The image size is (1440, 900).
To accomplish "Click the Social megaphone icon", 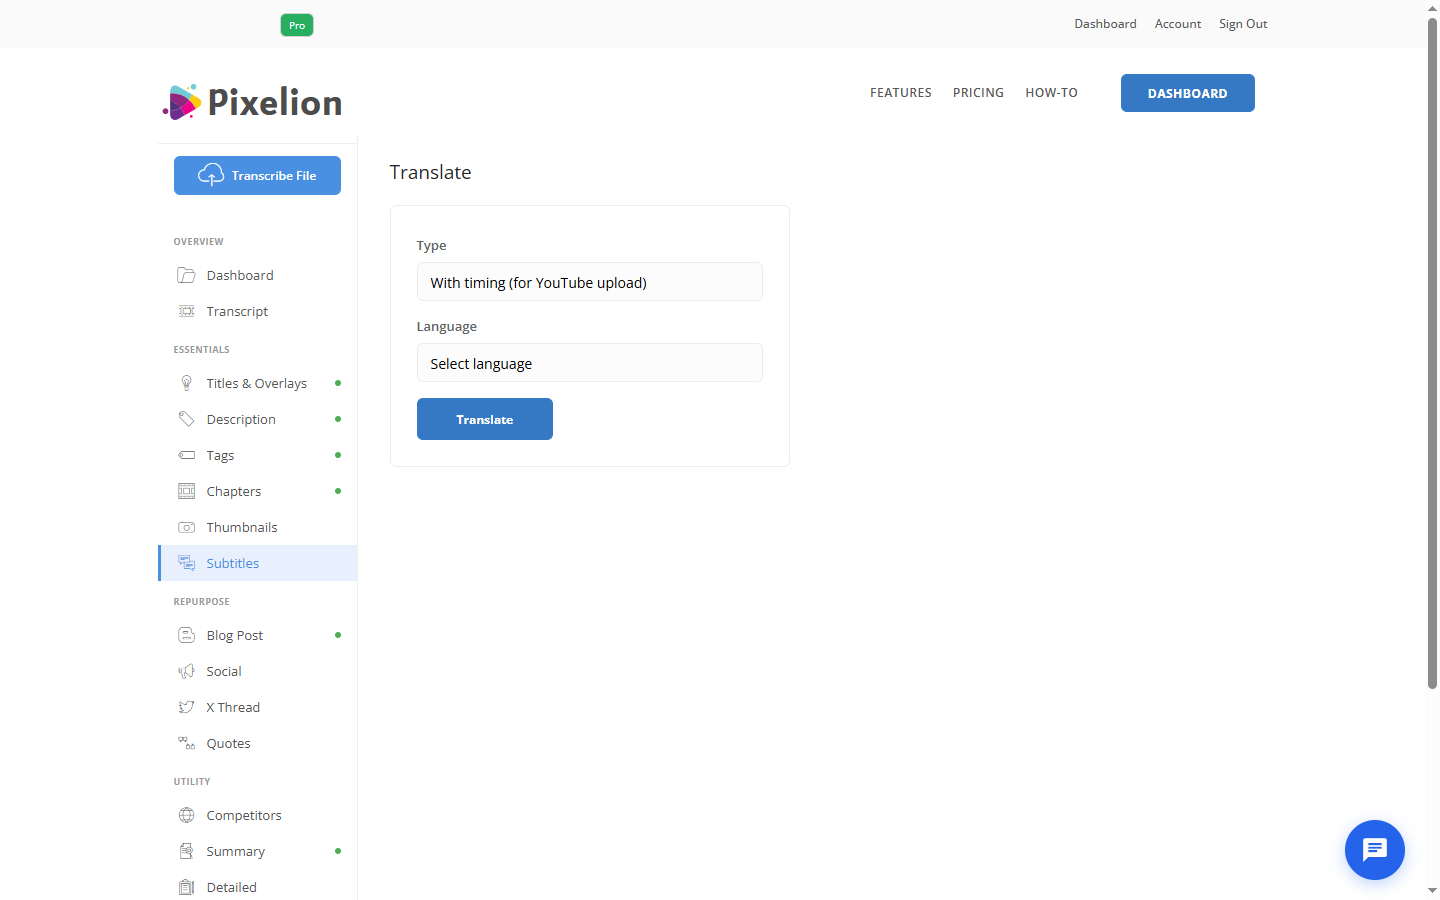I will (186, 671).
